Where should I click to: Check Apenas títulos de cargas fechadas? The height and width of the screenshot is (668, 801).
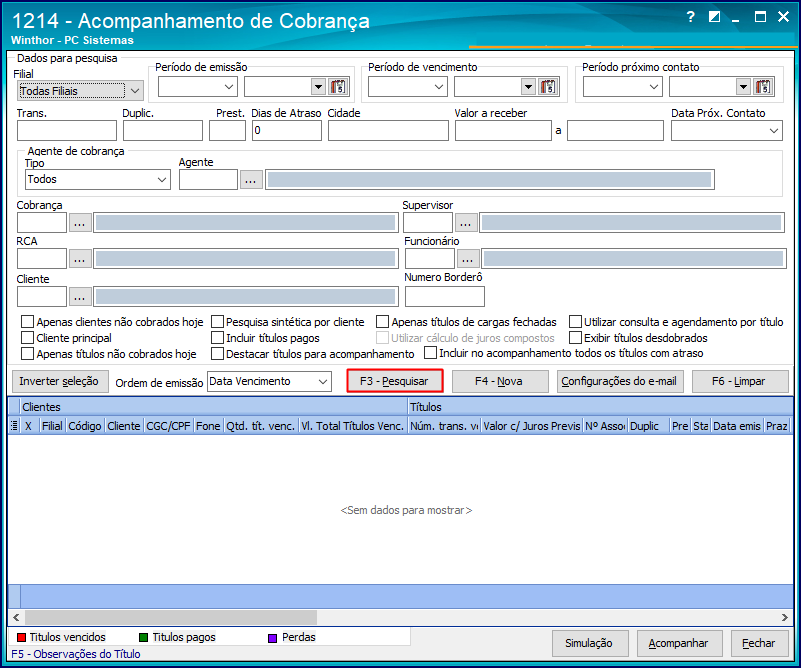coord(383,322)
